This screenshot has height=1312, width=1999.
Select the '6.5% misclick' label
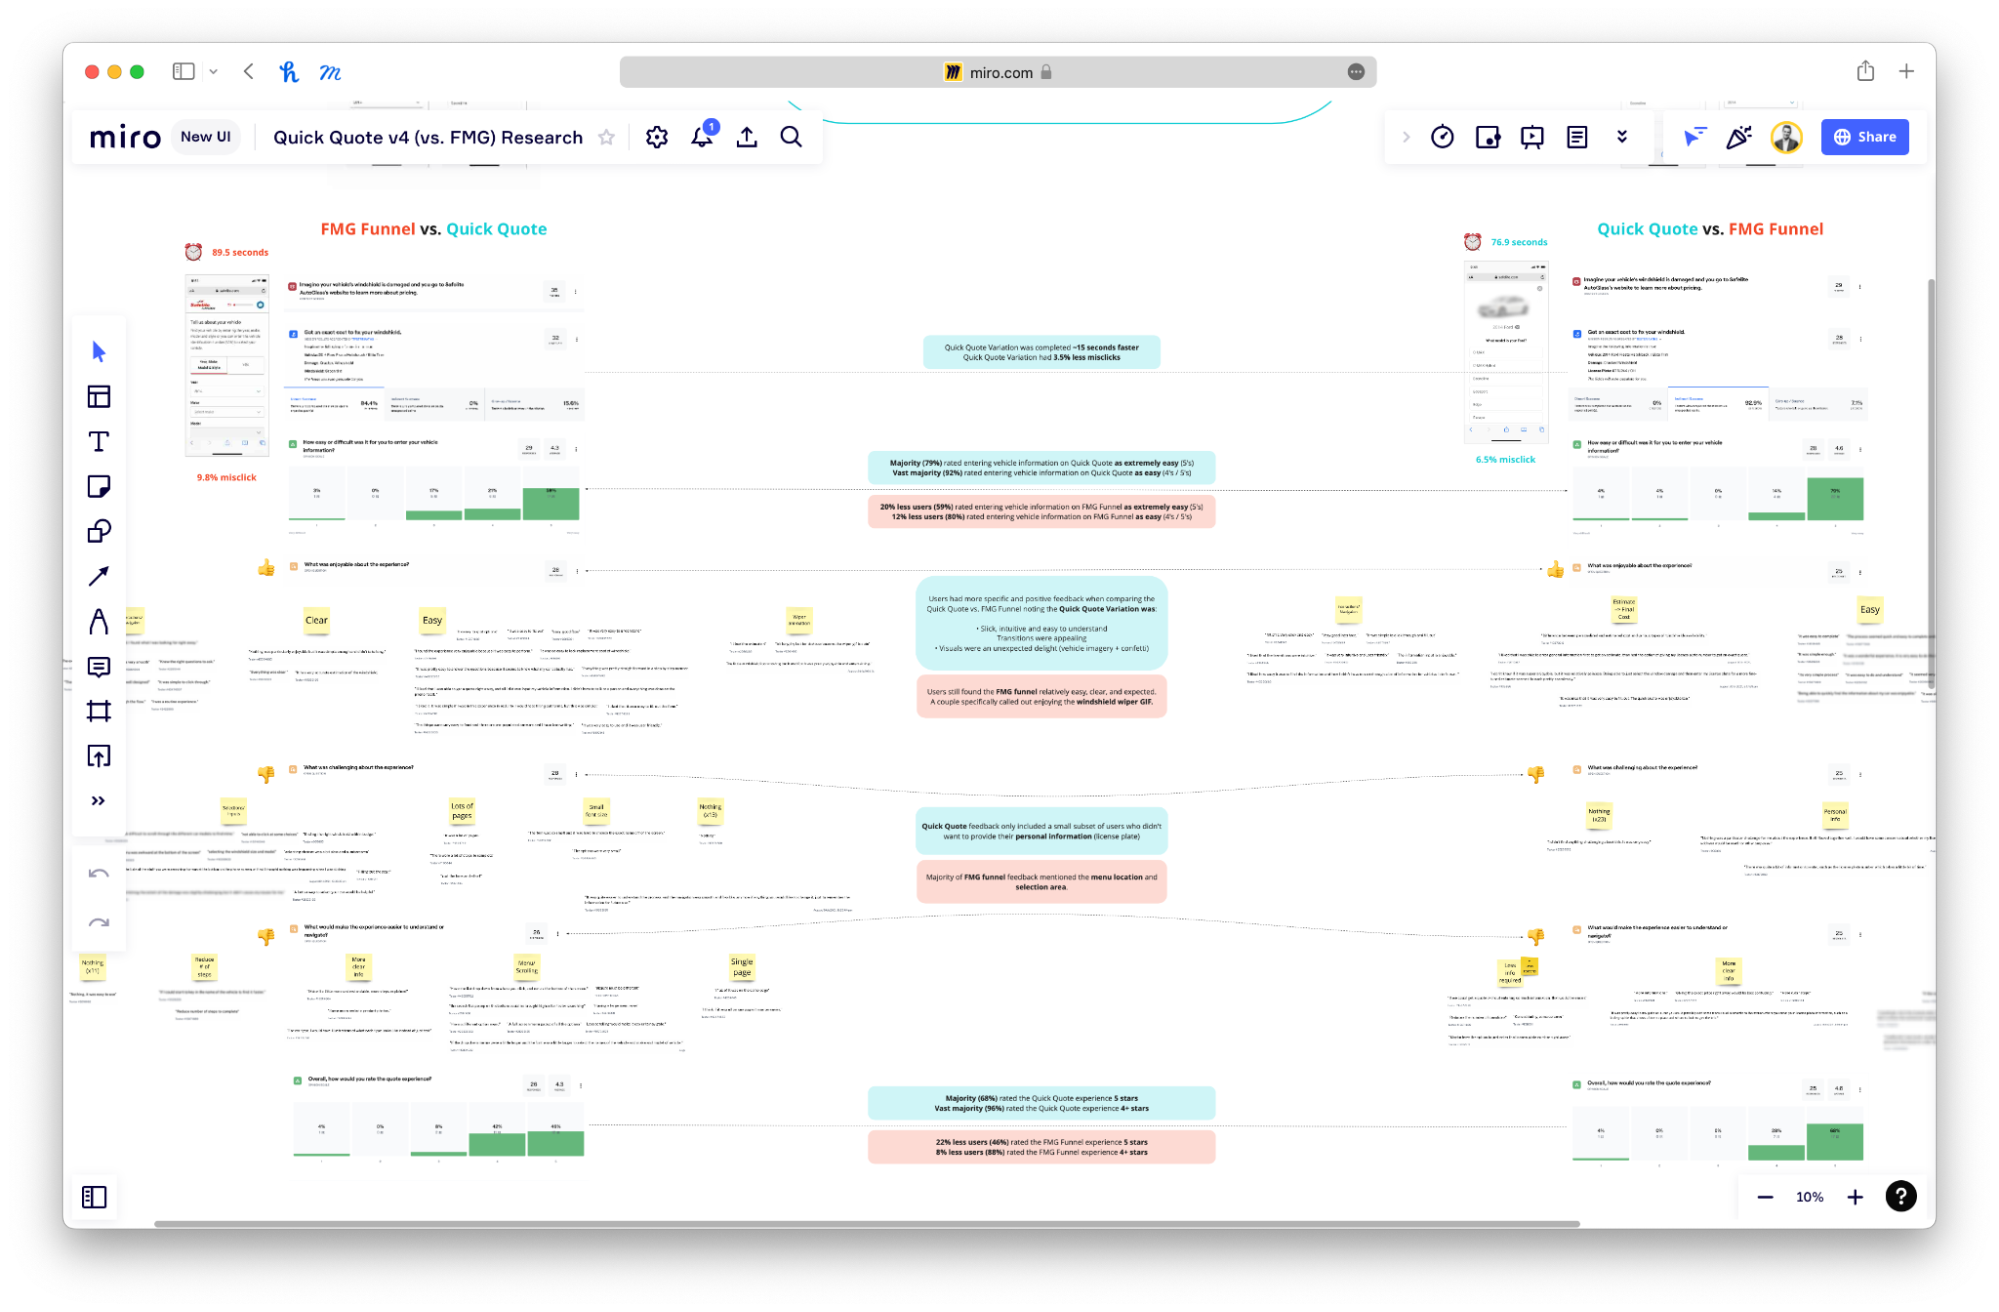(1505, 460)
